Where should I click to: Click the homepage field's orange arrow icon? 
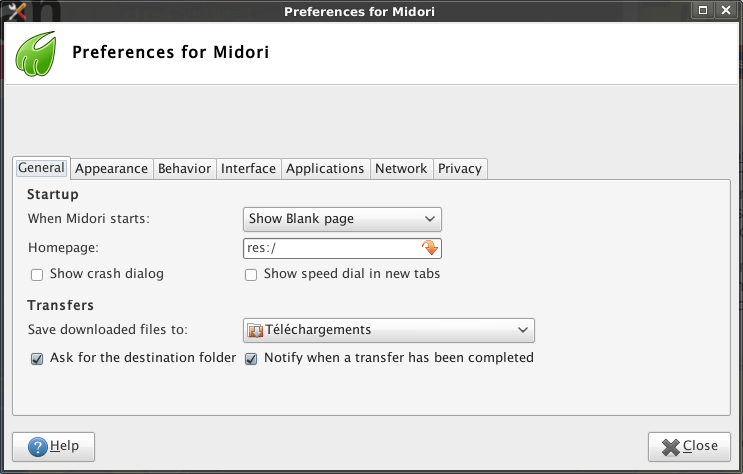[x=430, y=248]
